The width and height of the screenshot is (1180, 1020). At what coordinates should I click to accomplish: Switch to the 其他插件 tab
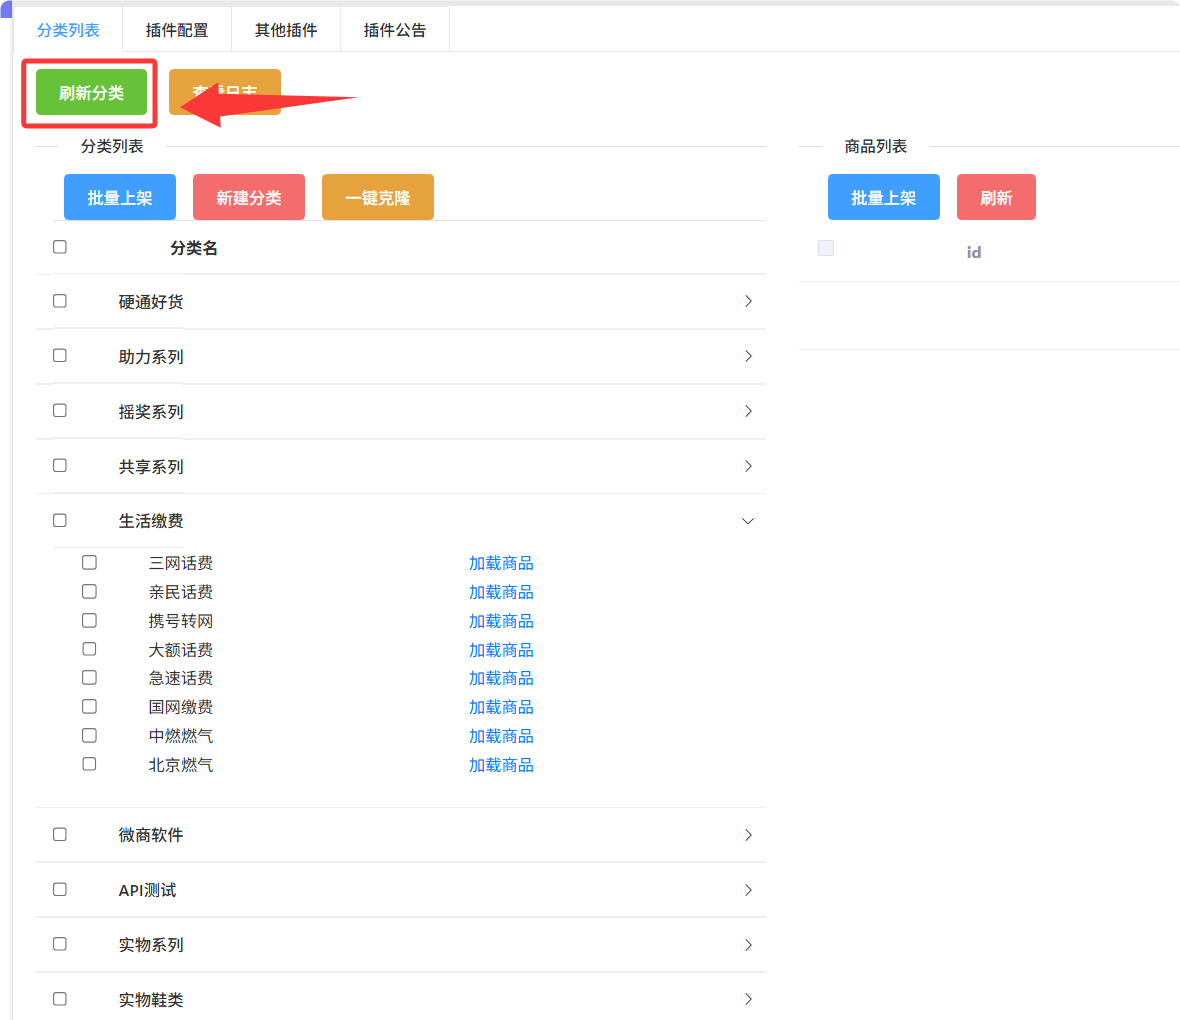tap(286, 30)
